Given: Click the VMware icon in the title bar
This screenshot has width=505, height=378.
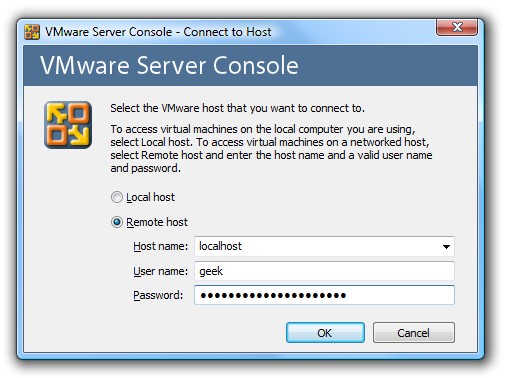Looking at the screenshot, I should [x=32, y=32].
